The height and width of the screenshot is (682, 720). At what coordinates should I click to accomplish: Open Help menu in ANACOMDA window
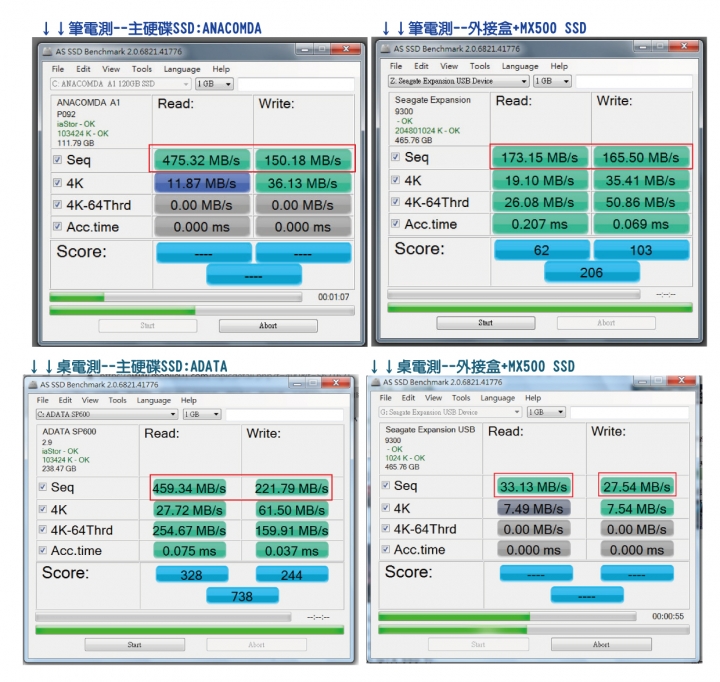[221, 69]
